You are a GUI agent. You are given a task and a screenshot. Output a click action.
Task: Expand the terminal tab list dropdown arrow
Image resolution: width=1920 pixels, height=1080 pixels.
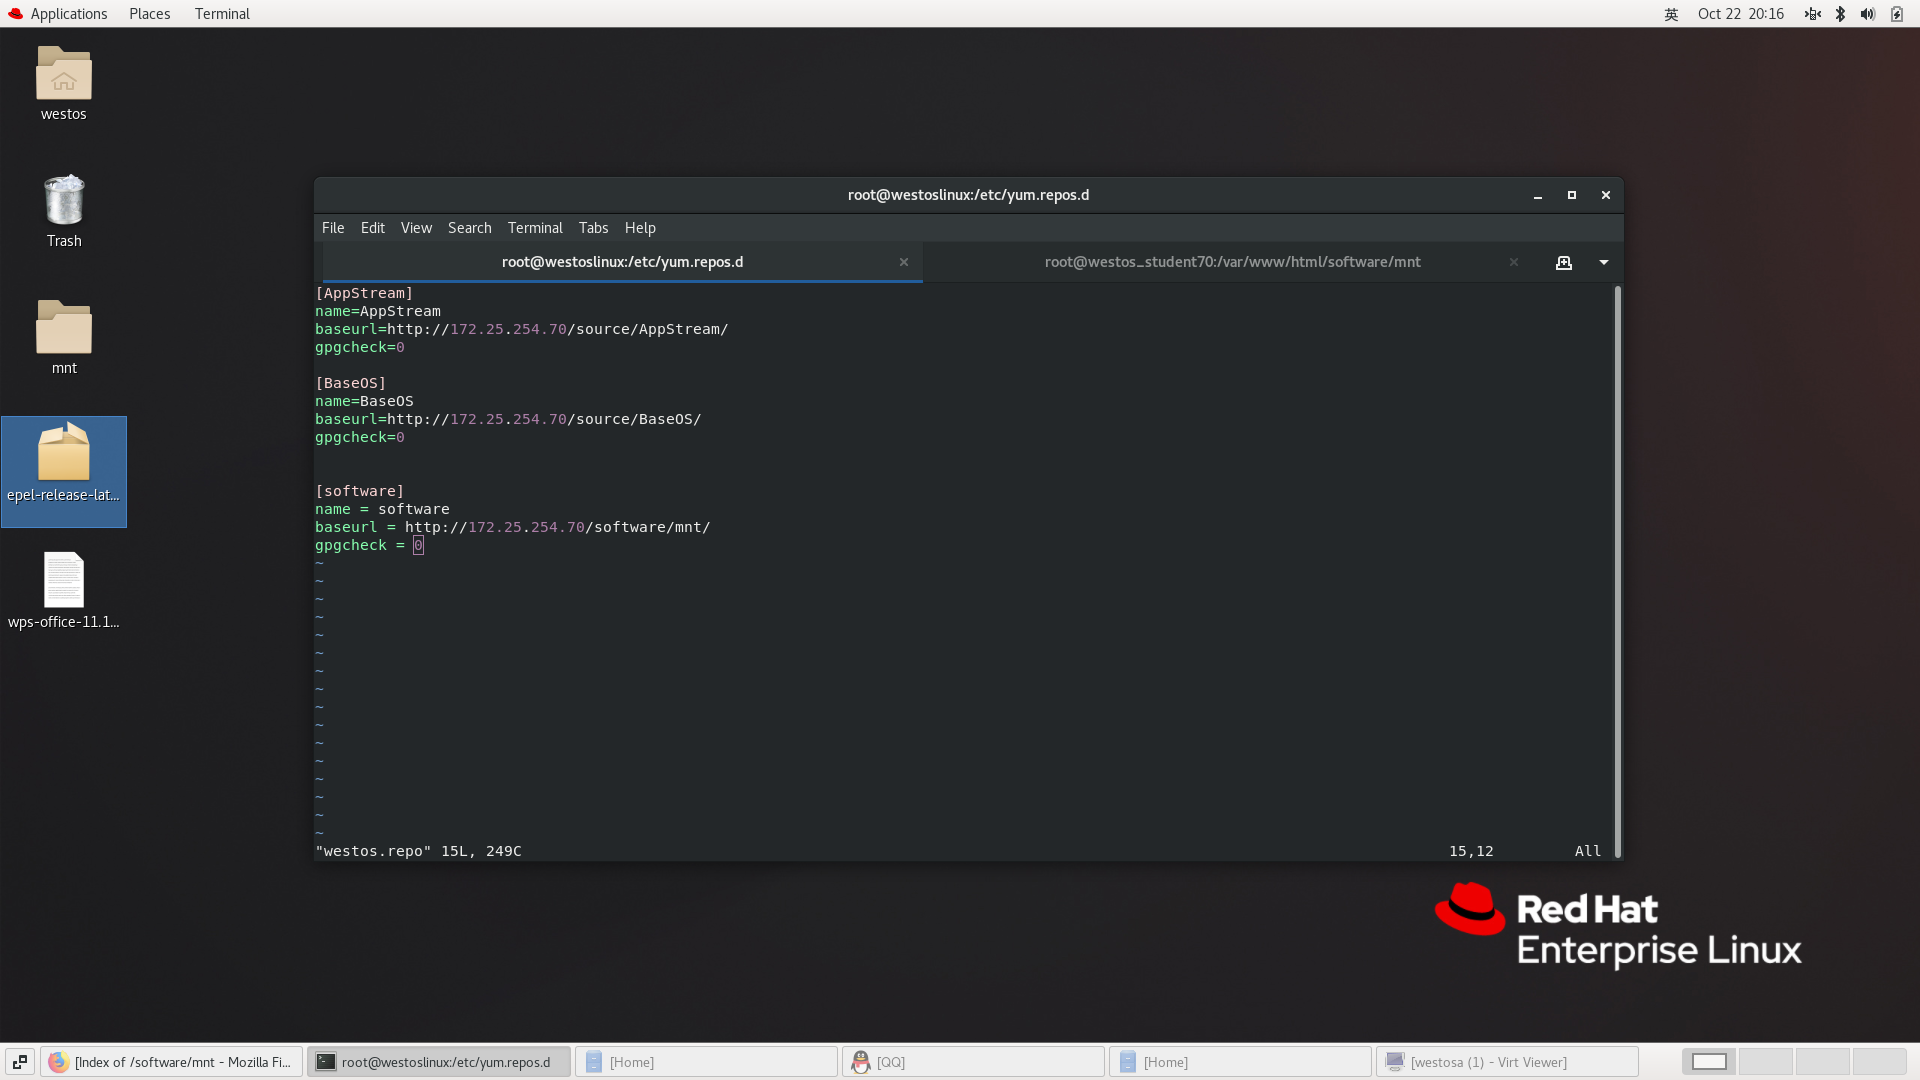tap(1604, 262)
